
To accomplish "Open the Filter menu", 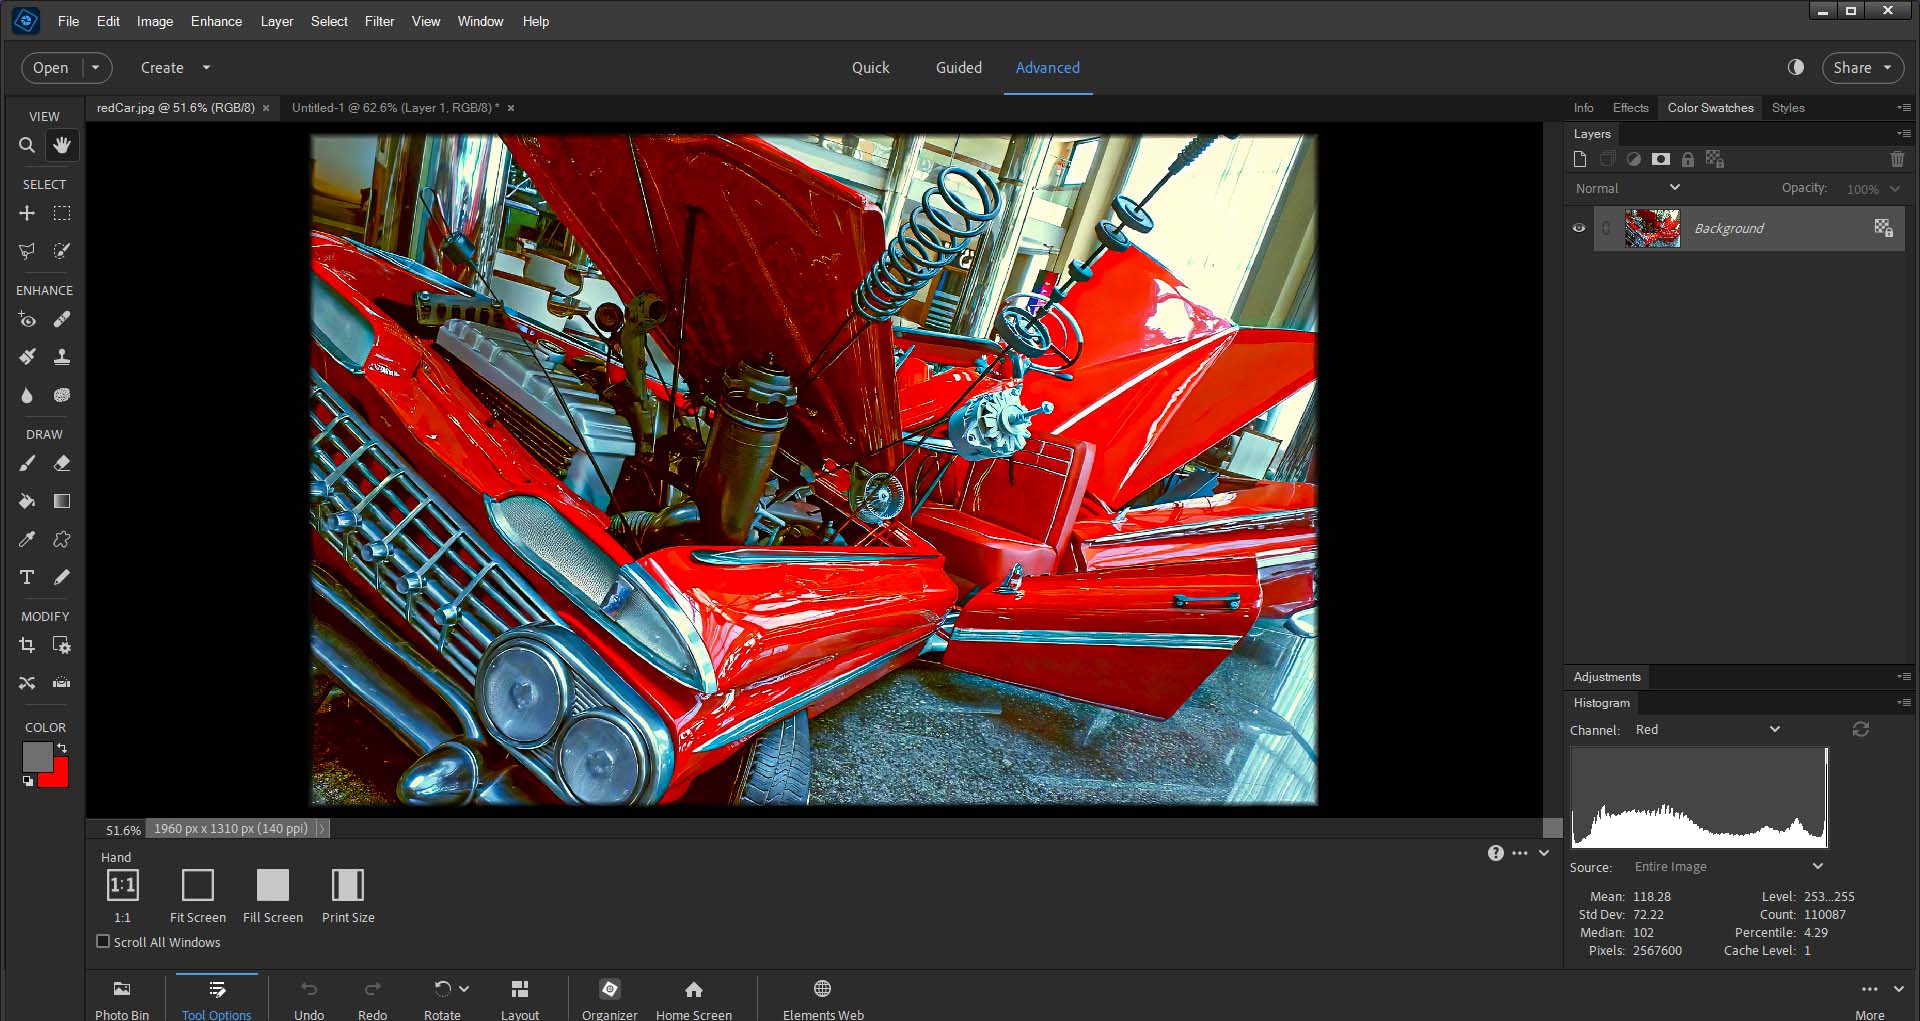I will [379, 21].
